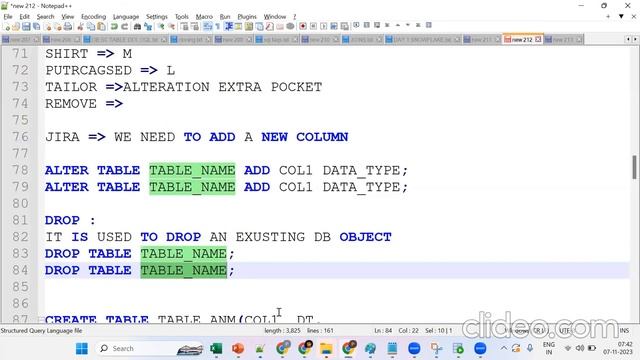Open the Run menu
640x360 pixels.
(225, 16)
